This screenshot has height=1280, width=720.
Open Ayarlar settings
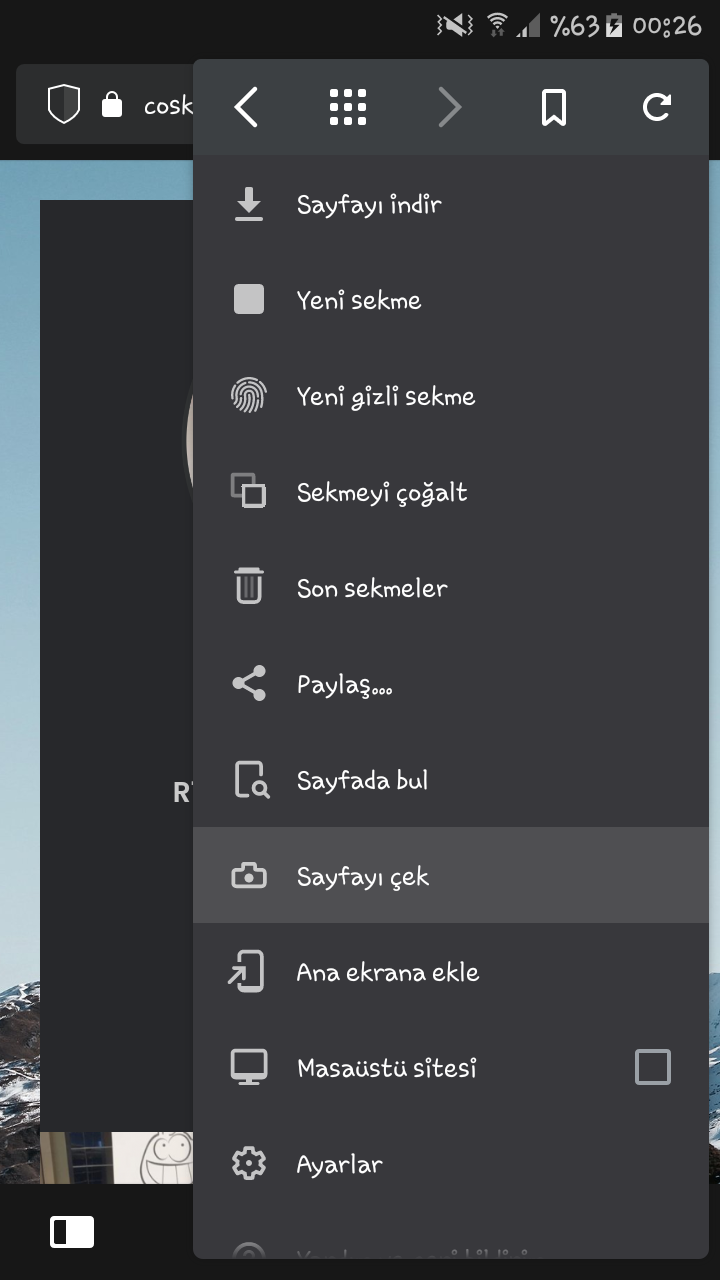coord(451,1165)
